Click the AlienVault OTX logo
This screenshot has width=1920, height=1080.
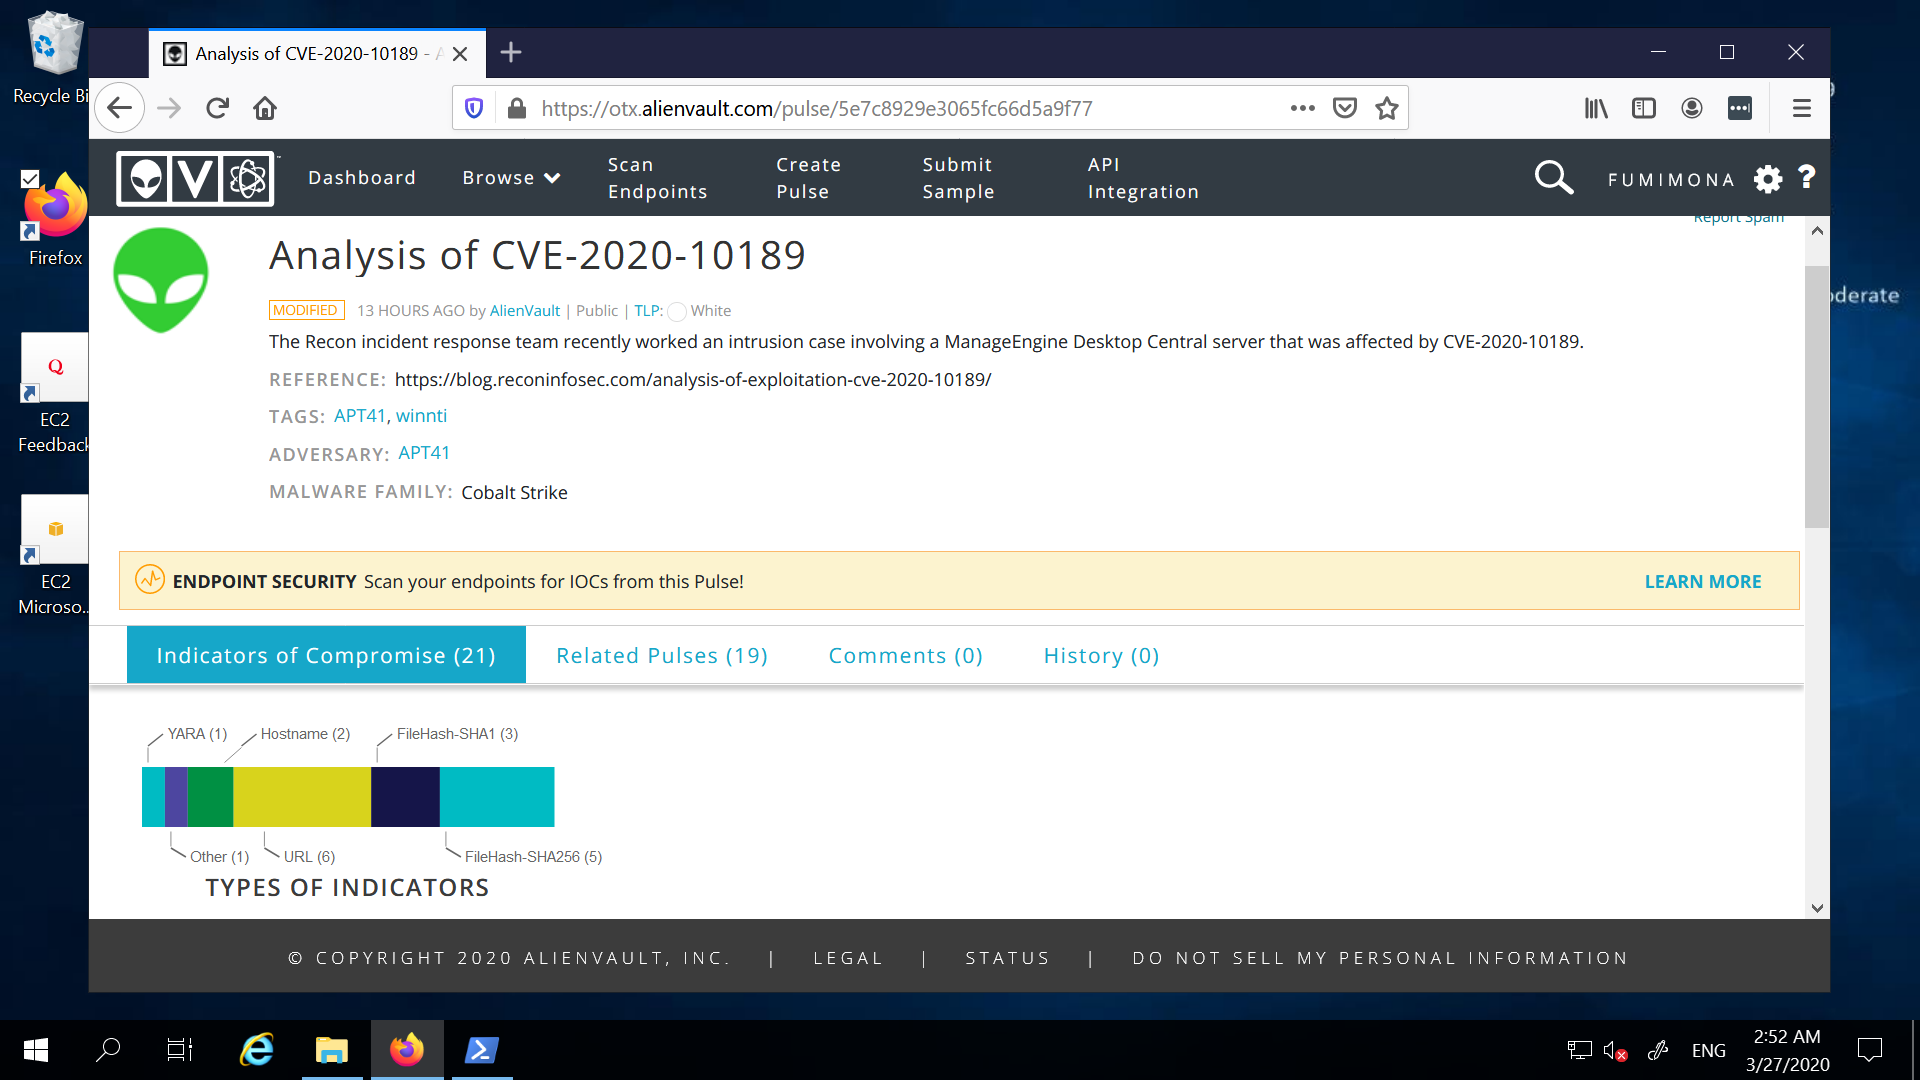[x=196, y=179]
